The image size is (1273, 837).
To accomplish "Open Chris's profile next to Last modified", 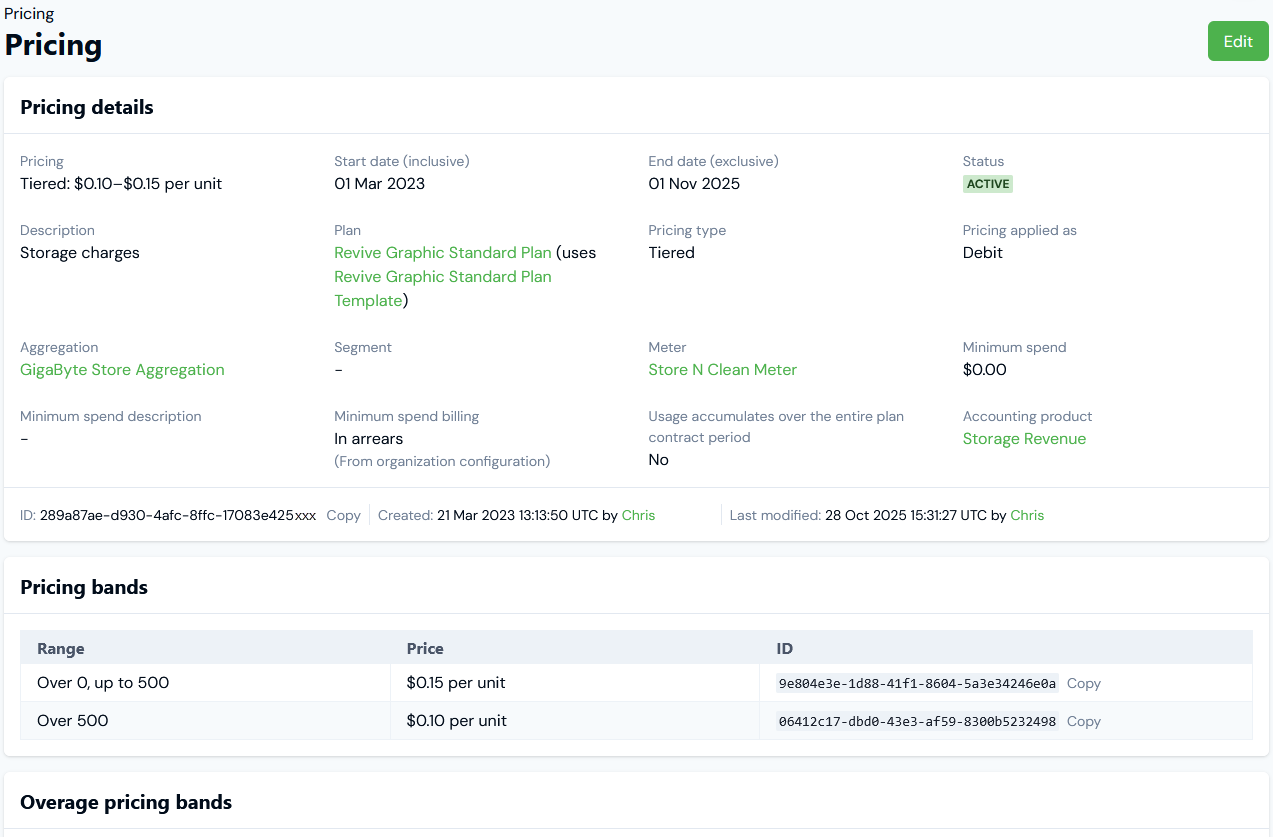I will 1026,516.
